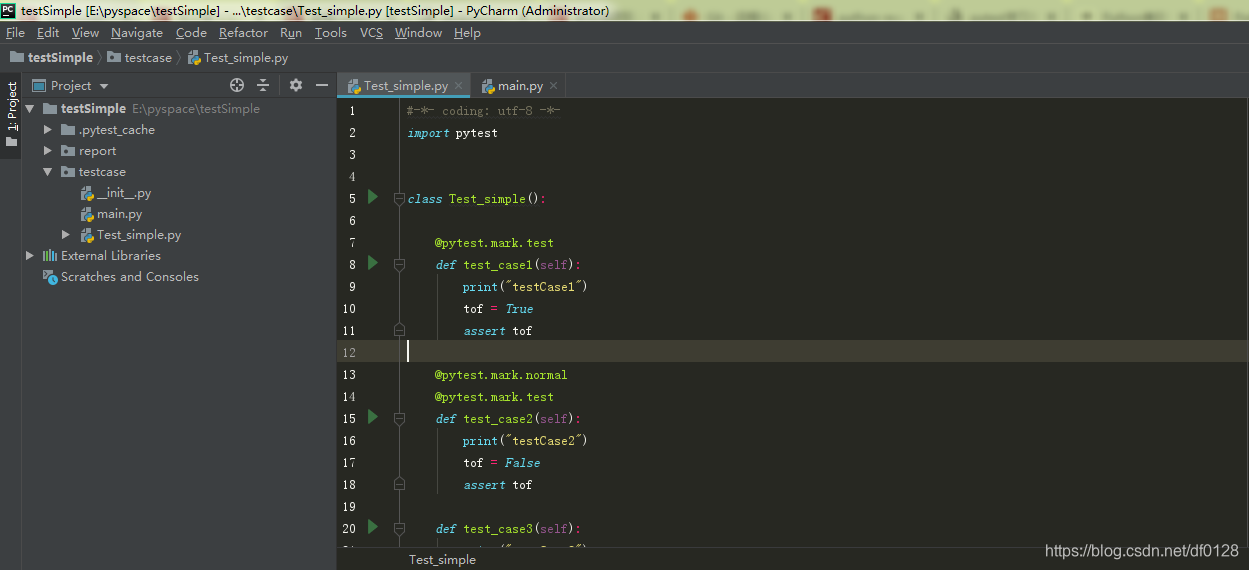
Task: Collapse the testSimple project root
Action: pos(30,109)
